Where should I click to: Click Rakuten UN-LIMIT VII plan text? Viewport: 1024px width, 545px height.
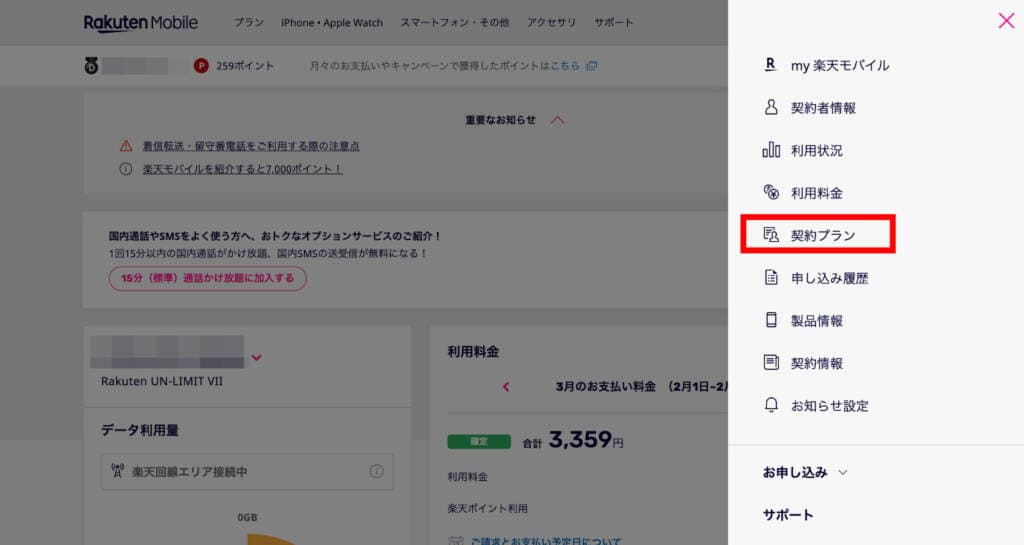tap(162, 381)
